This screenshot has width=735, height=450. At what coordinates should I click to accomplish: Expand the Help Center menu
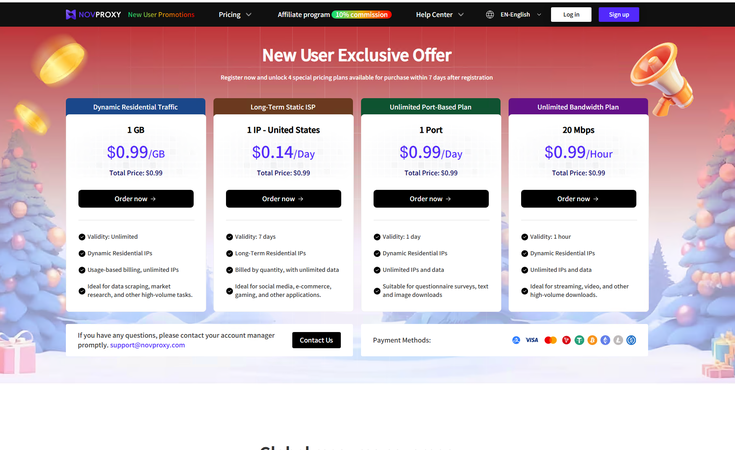point(439,15)
